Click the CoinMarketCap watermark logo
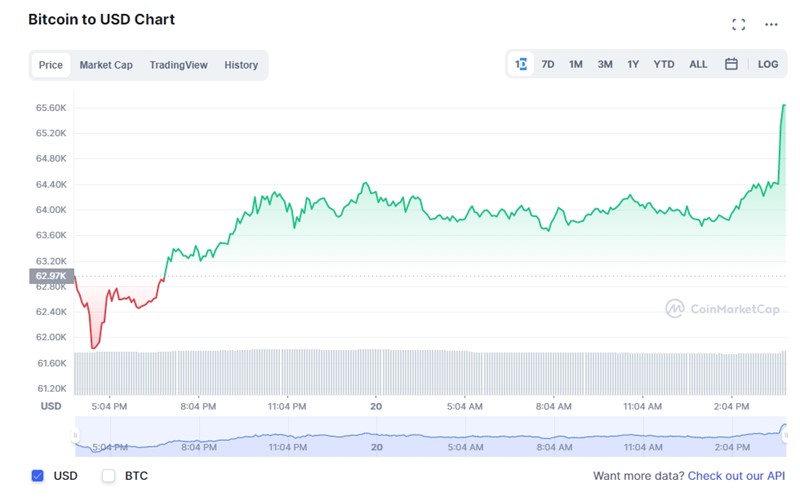800x501 pixels. point(724,309)
